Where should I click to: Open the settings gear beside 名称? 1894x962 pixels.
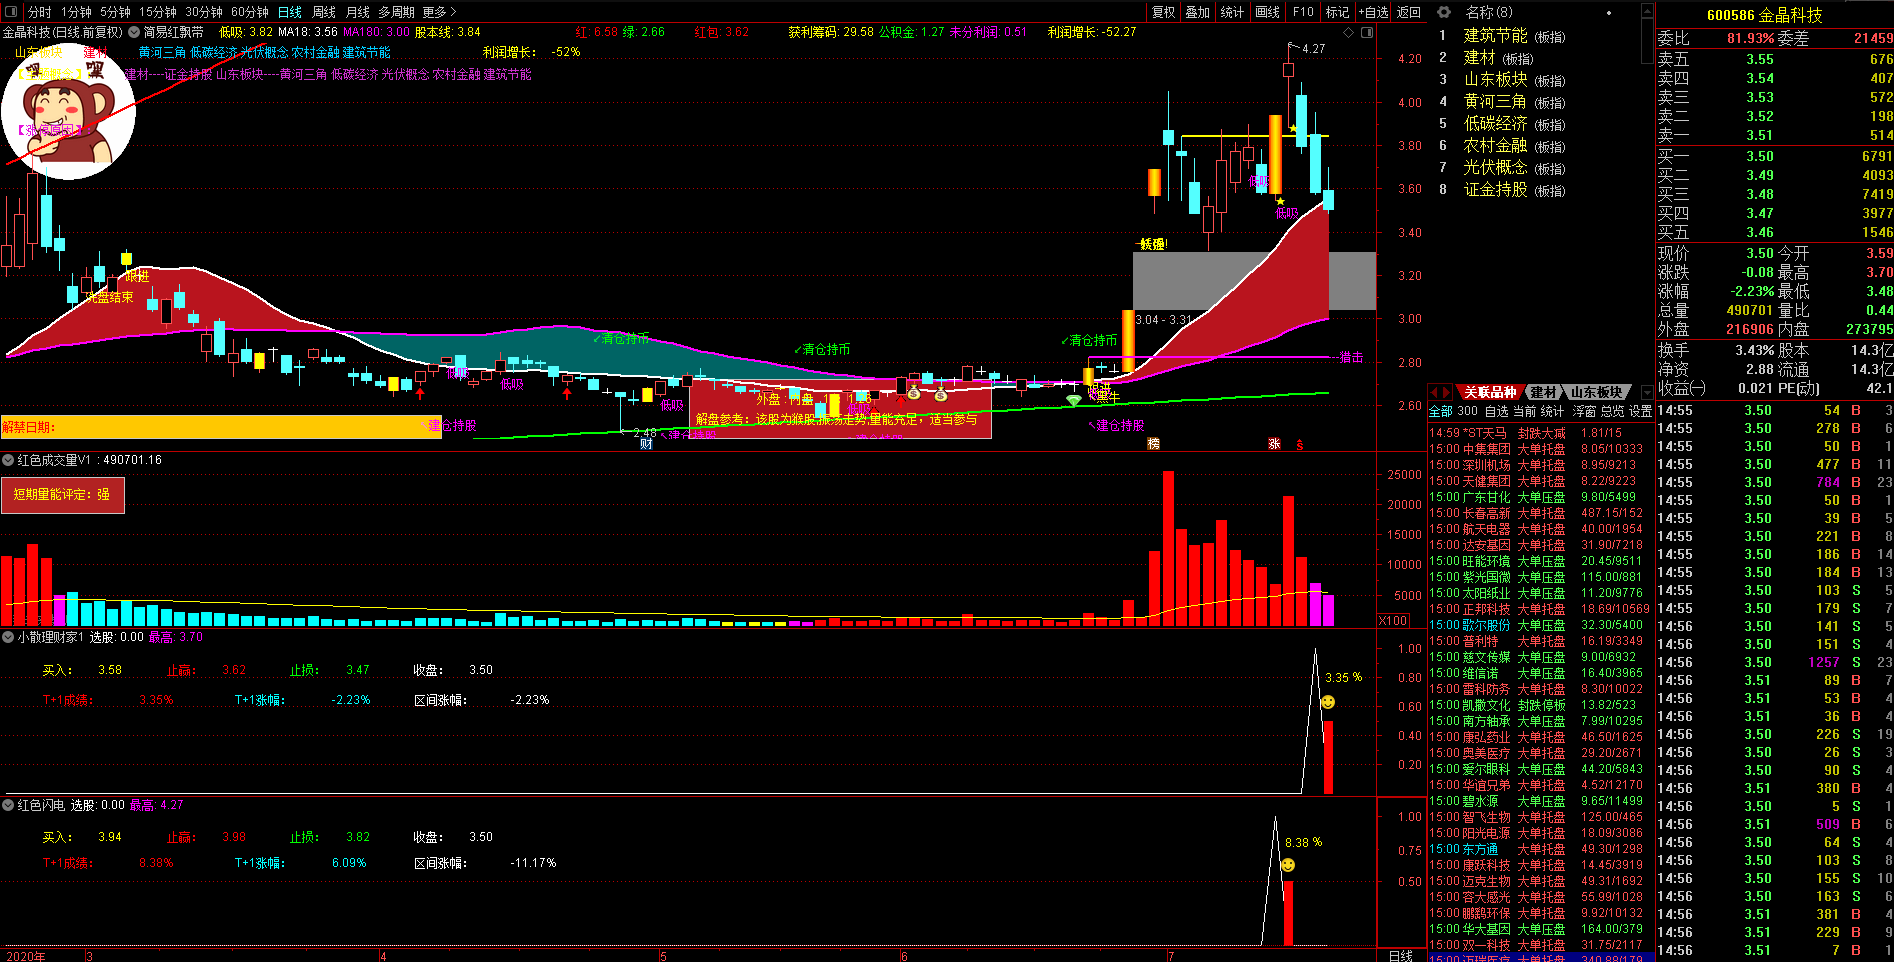point(1444,12)
